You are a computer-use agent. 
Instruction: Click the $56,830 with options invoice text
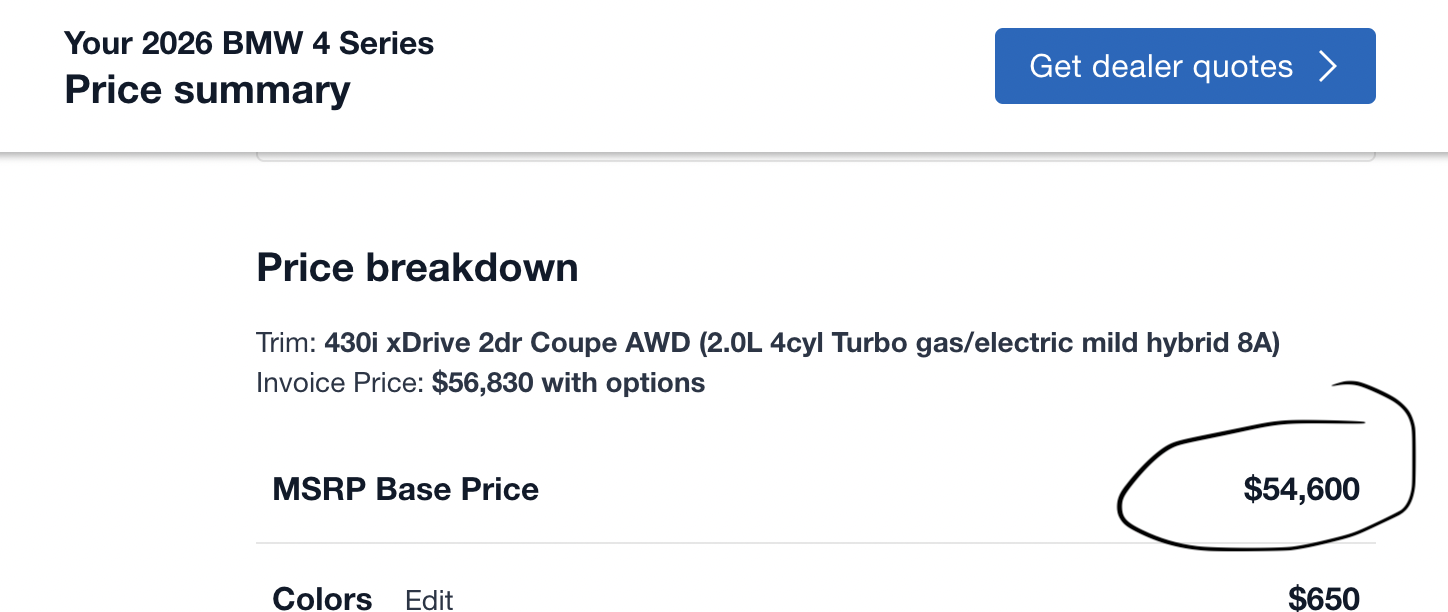[568, 383]
